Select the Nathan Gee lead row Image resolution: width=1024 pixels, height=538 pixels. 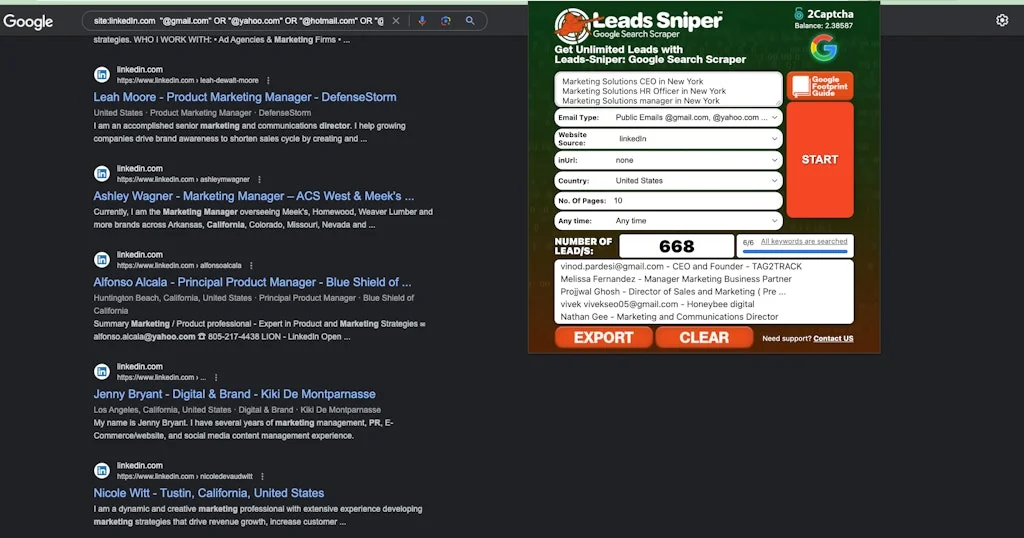(x=669, y=317)
